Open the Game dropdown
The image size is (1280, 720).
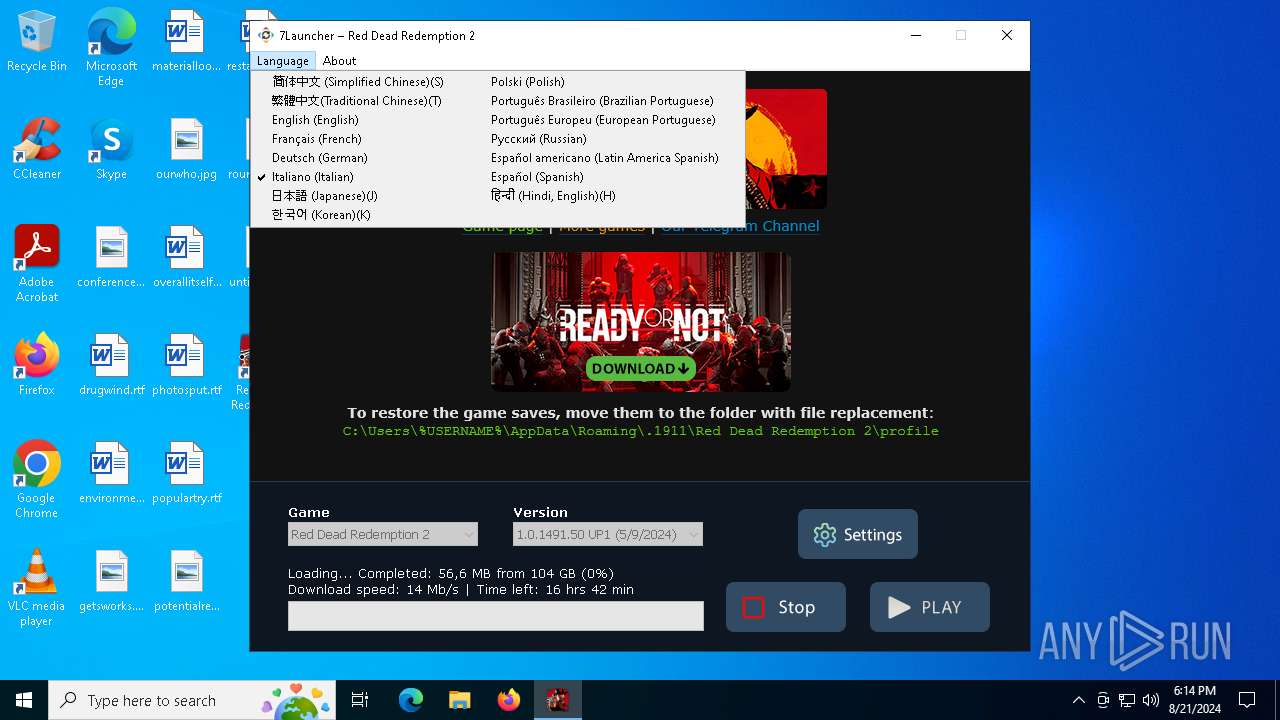click(383, 535)
